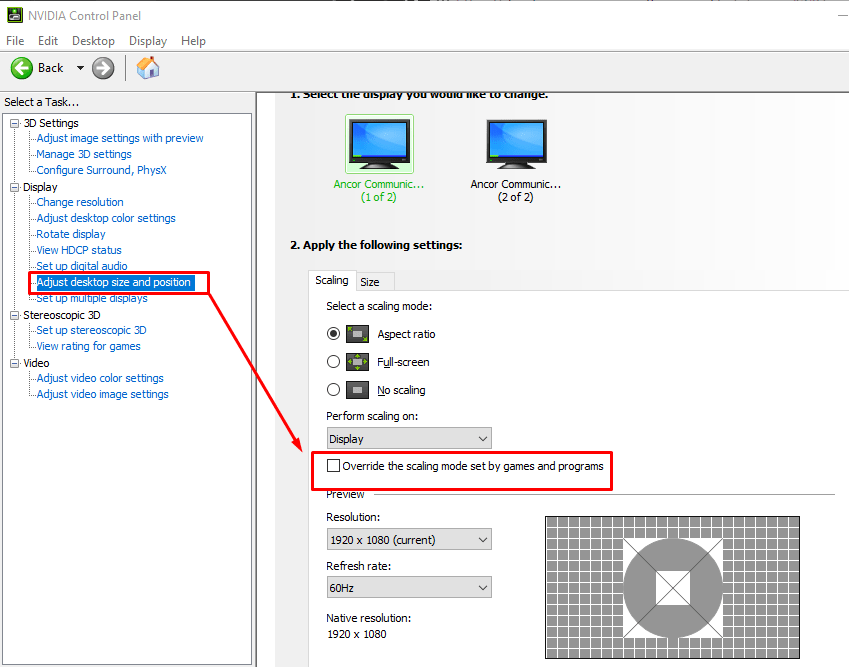This screenshot has width=849, height=667.
Task: Click the grayed Forward arrow icon
Action: coord(102,67)
